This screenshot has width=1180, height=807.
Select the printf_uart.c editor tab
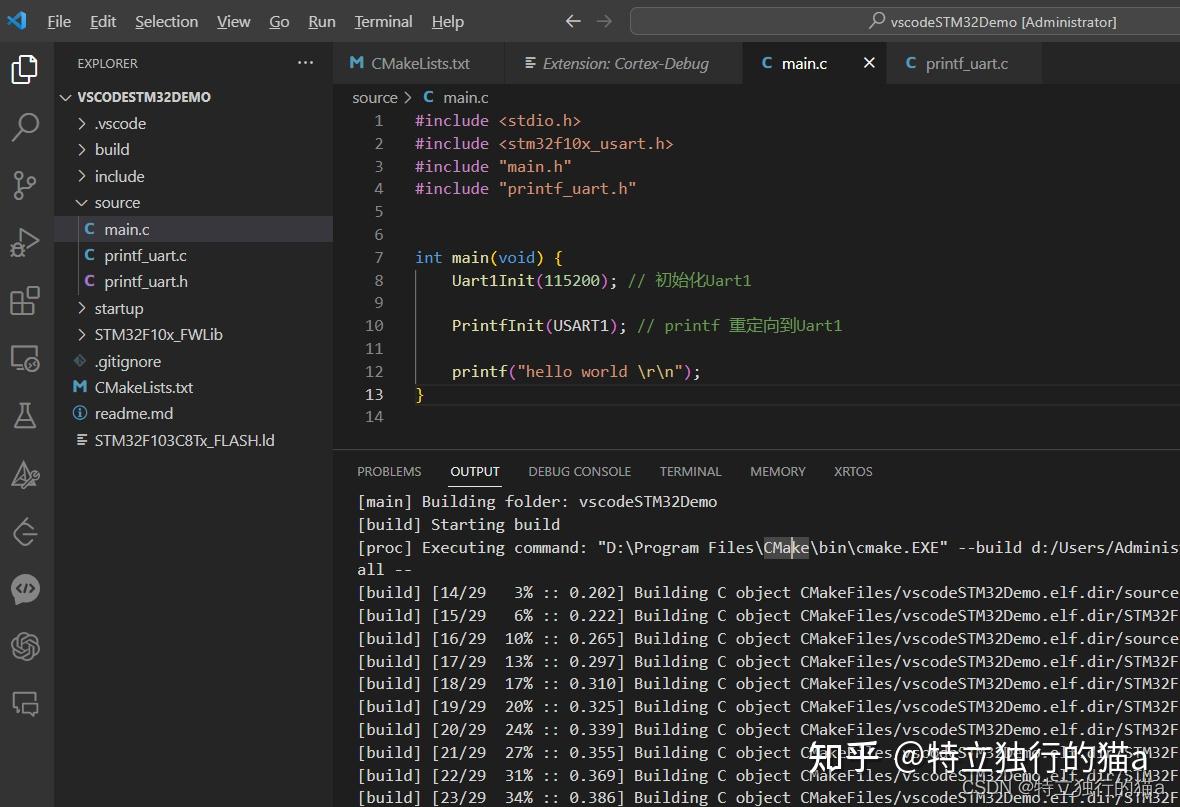[x=963, y=62]
